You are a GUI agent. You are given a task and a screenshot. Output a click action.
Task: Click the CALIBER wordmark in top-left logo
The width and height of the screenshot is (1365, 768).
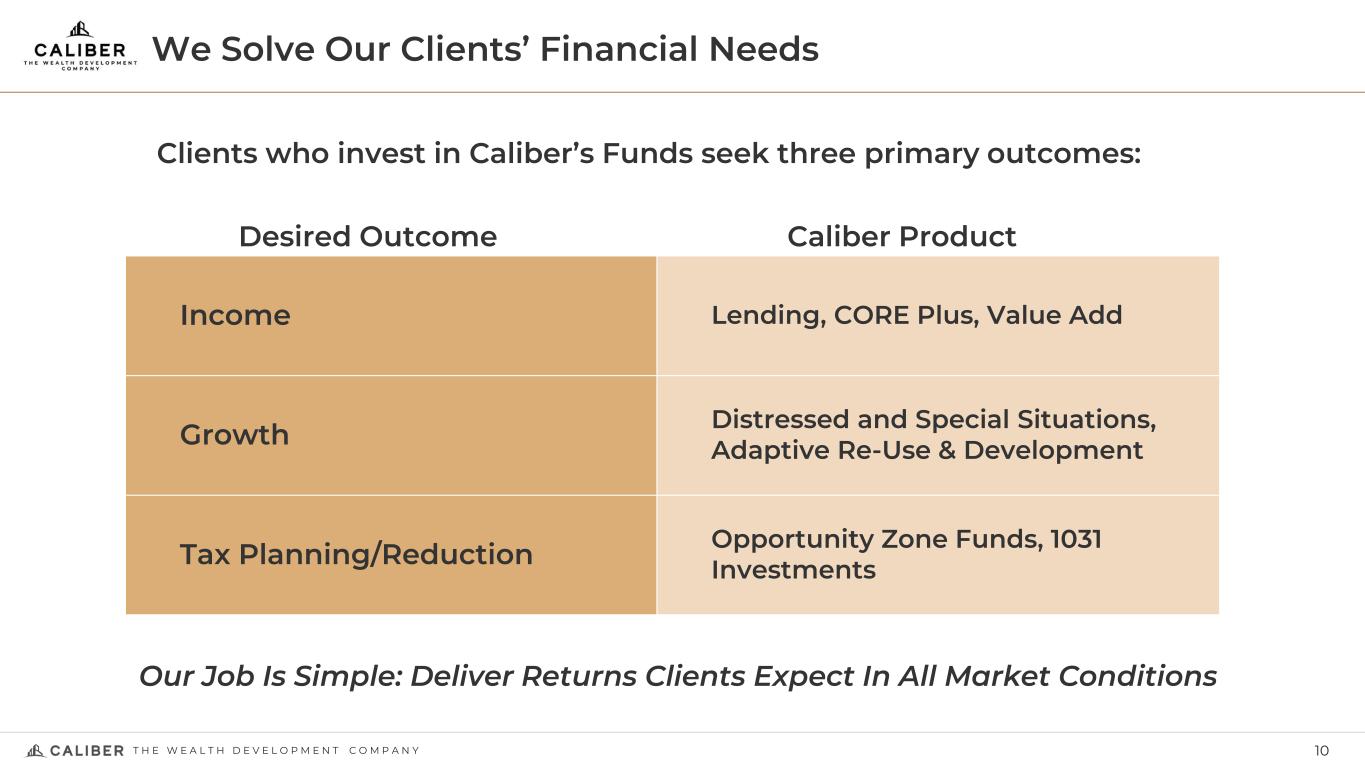[x=80, y=50]
